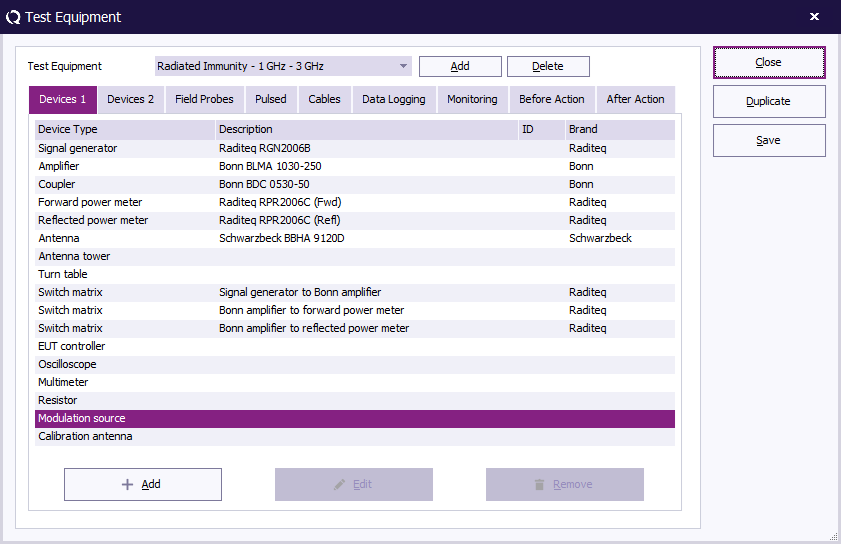The width and height of the screenshot is (841, 544).
Task: Click the plus icon on bottom Add button
Action: coord(127,485)
